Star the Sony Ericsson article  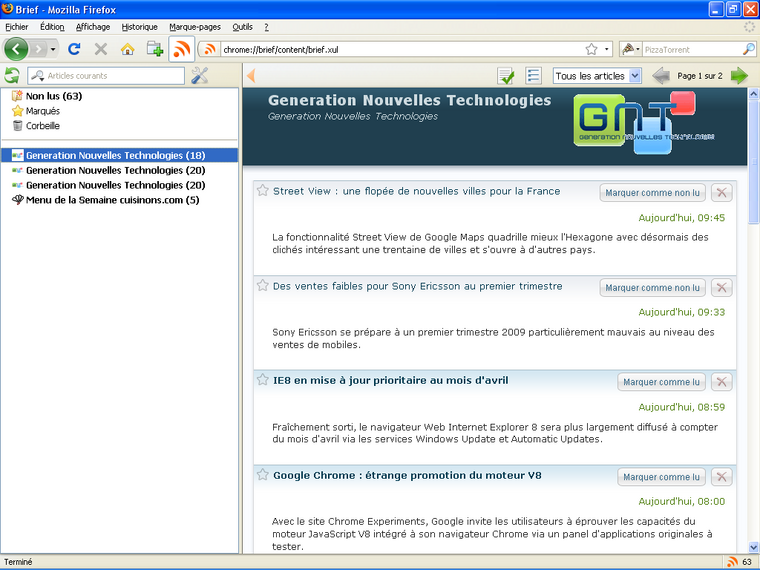(x=263, y=285)
